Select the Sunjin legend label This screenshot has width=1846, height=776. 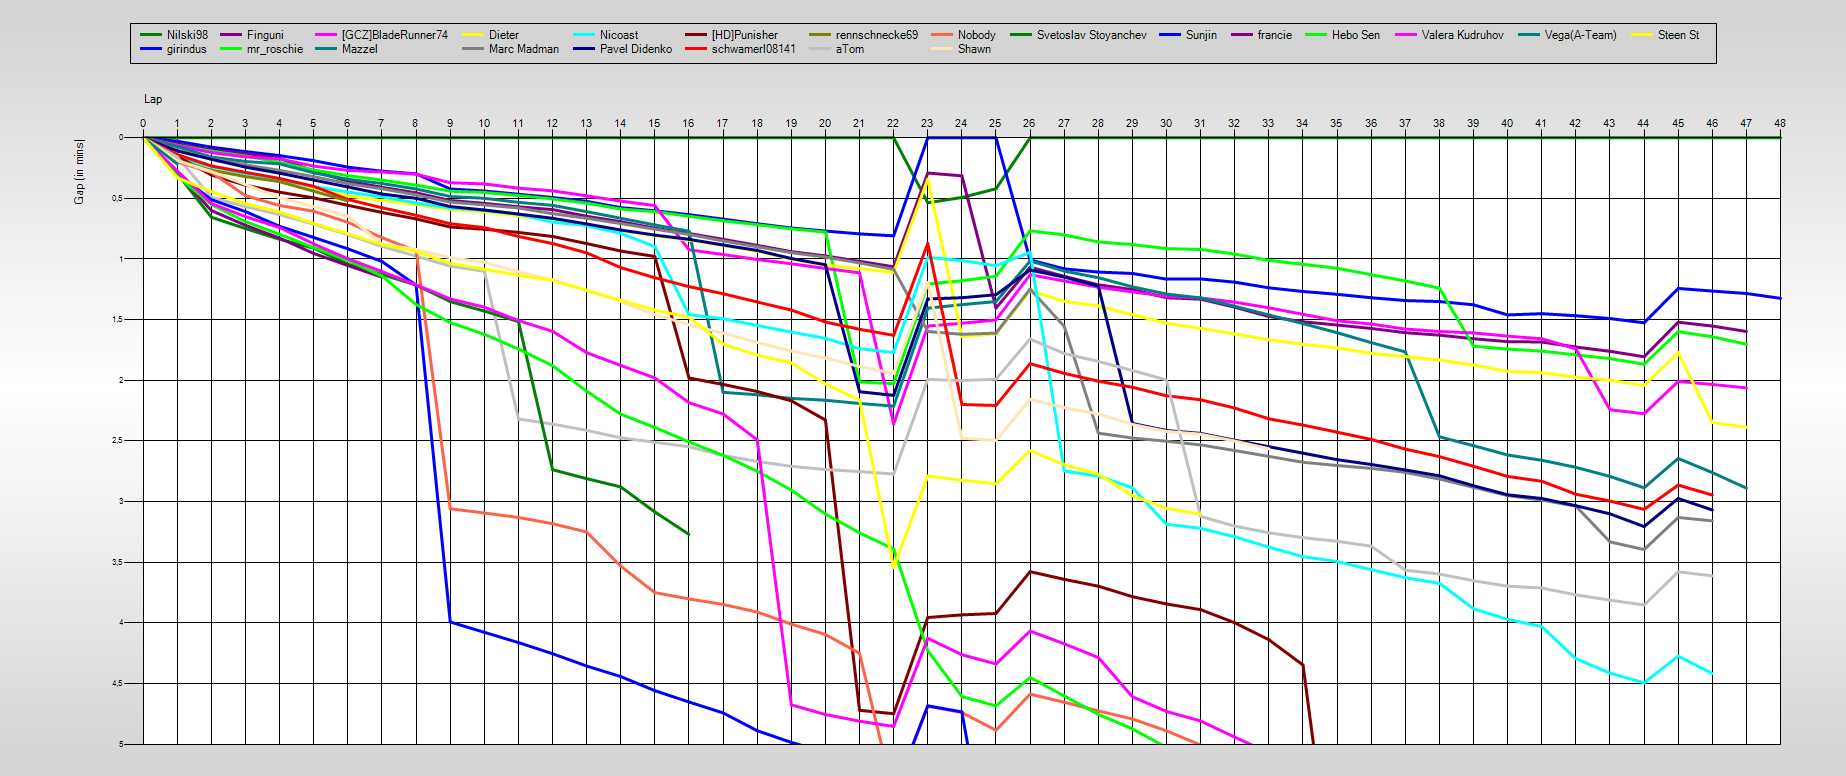pyautogui.click(x=1201, y=35)
